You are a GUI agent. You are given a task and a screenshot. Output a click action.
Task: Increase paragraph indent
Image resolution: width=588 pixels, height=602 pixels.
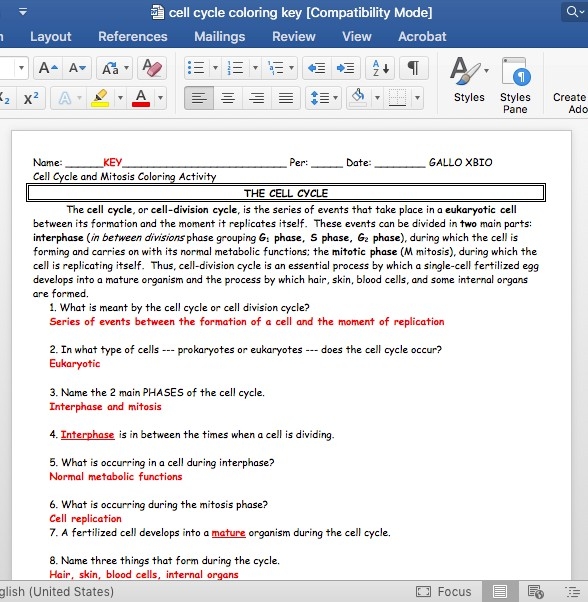tap(345, 68)
